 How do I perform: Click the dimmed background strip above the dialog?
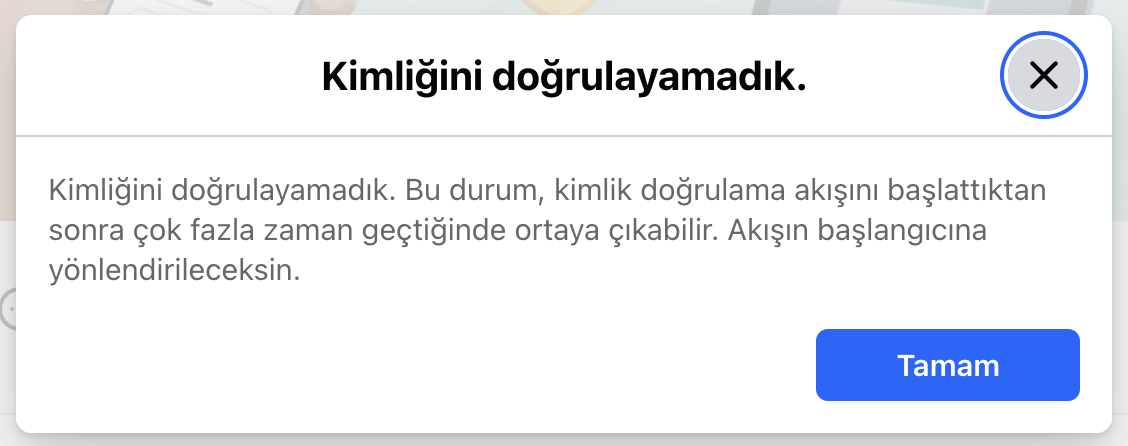[x=564, y=7]
